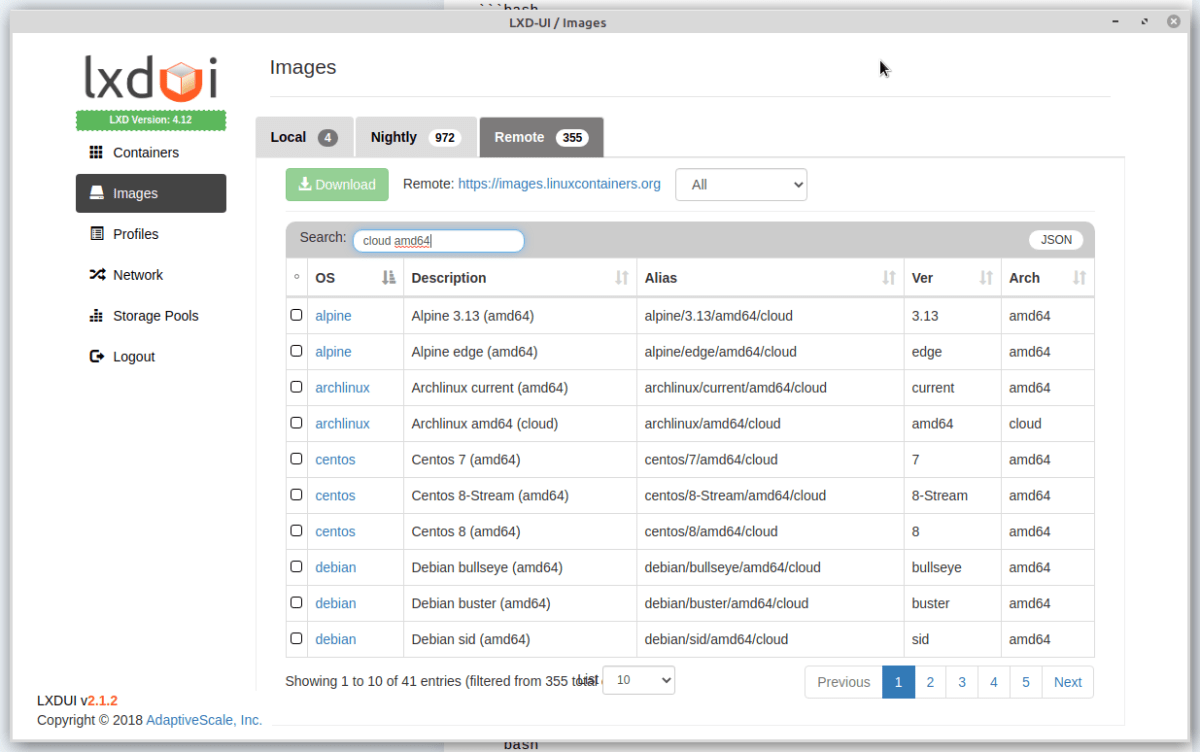Select the Remote images tab

(x=541, y=137)
